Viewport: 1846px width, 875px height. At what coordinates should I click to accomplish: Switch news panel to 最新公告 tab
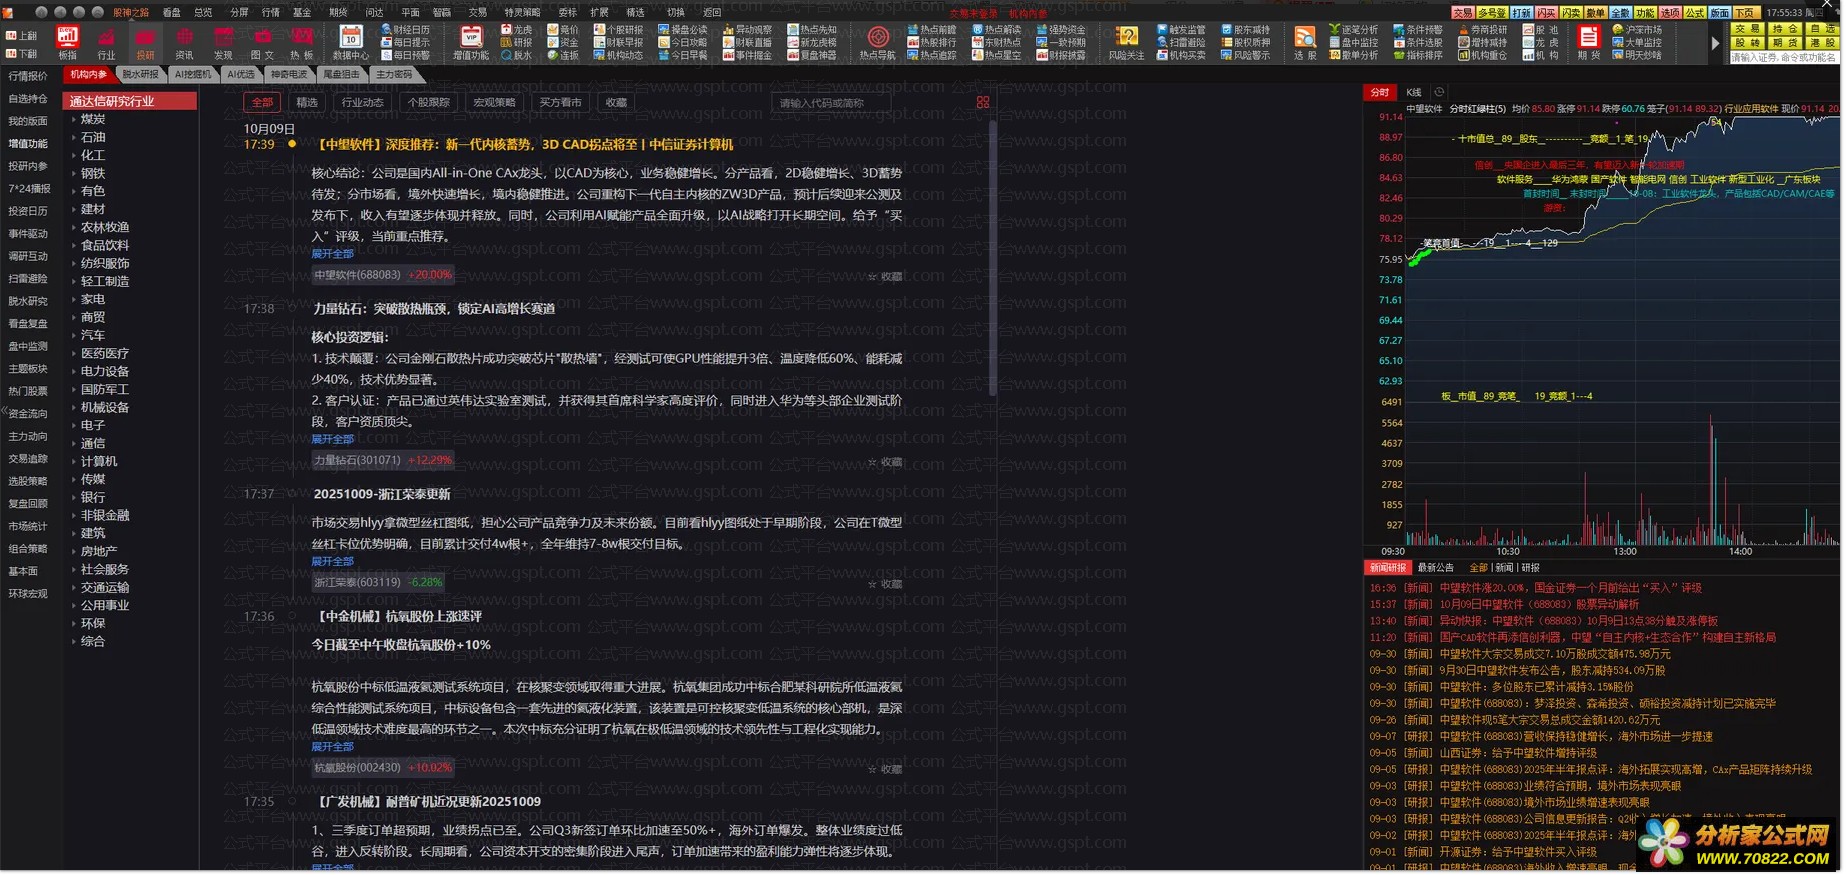(x=1435, y=568)
